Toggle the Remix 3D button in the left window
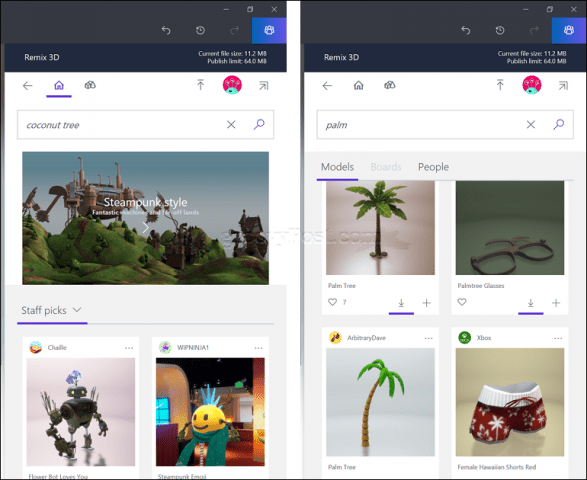 click(x=269, y=30)
